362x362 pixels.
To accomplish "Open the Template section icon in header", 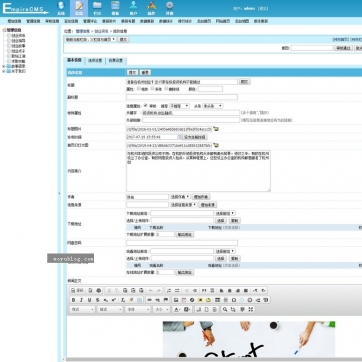I will [x=115, y=8].
